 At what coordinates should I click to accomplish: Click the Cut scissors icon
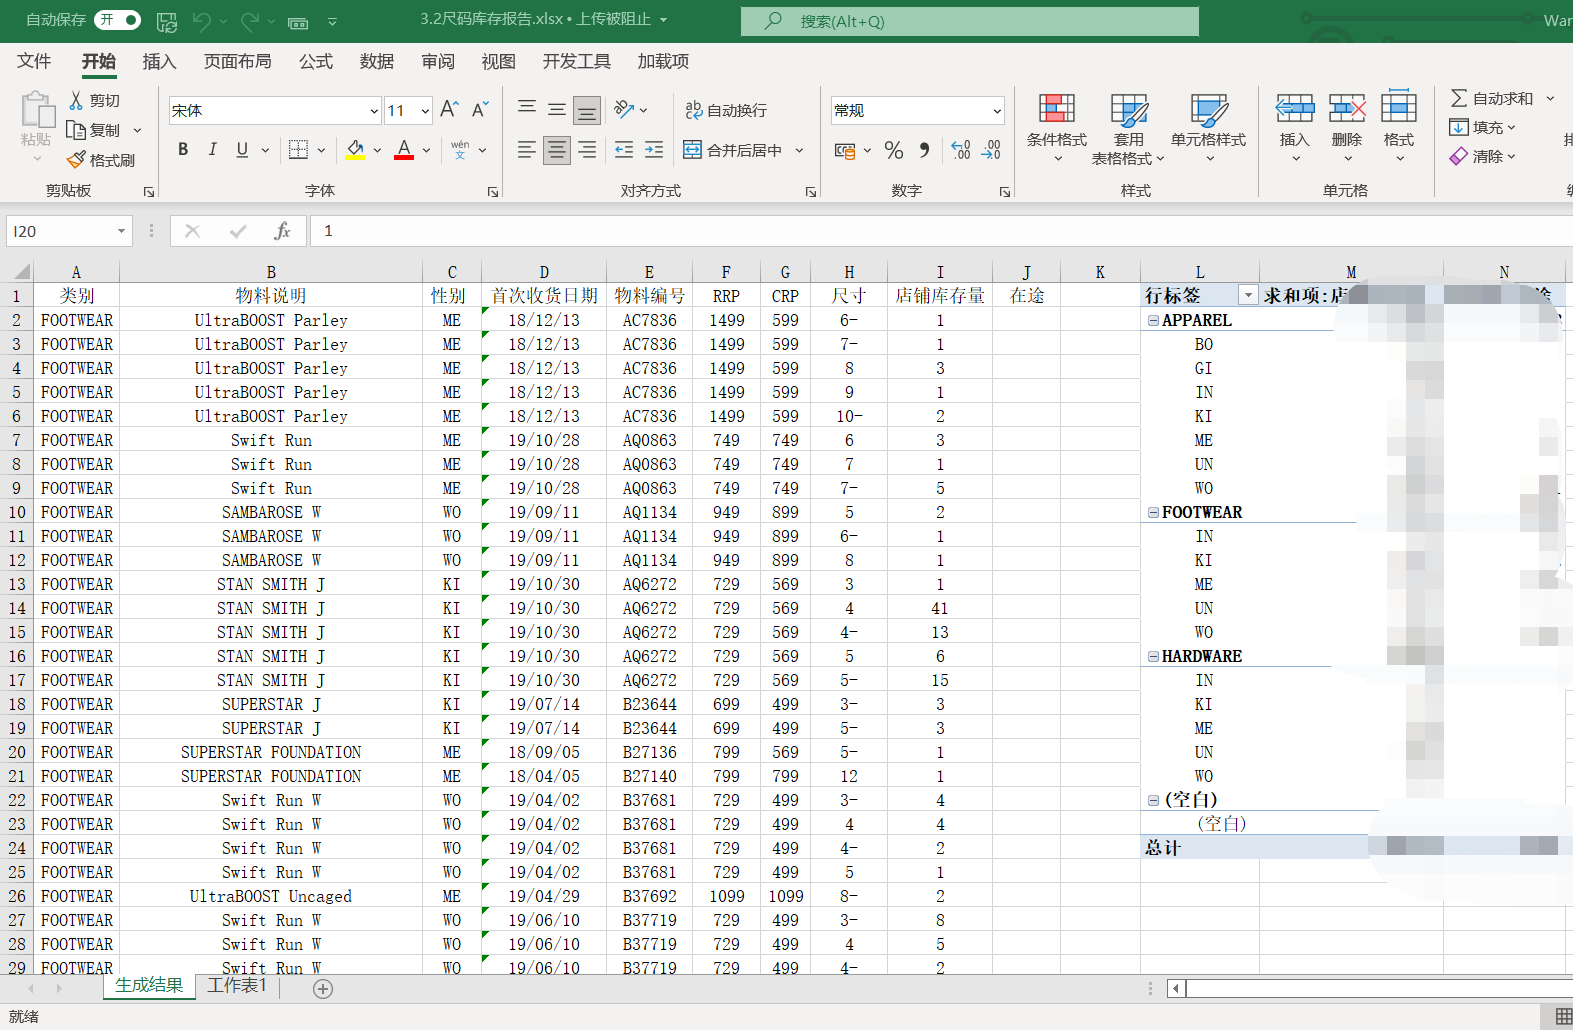pos(76,100)
